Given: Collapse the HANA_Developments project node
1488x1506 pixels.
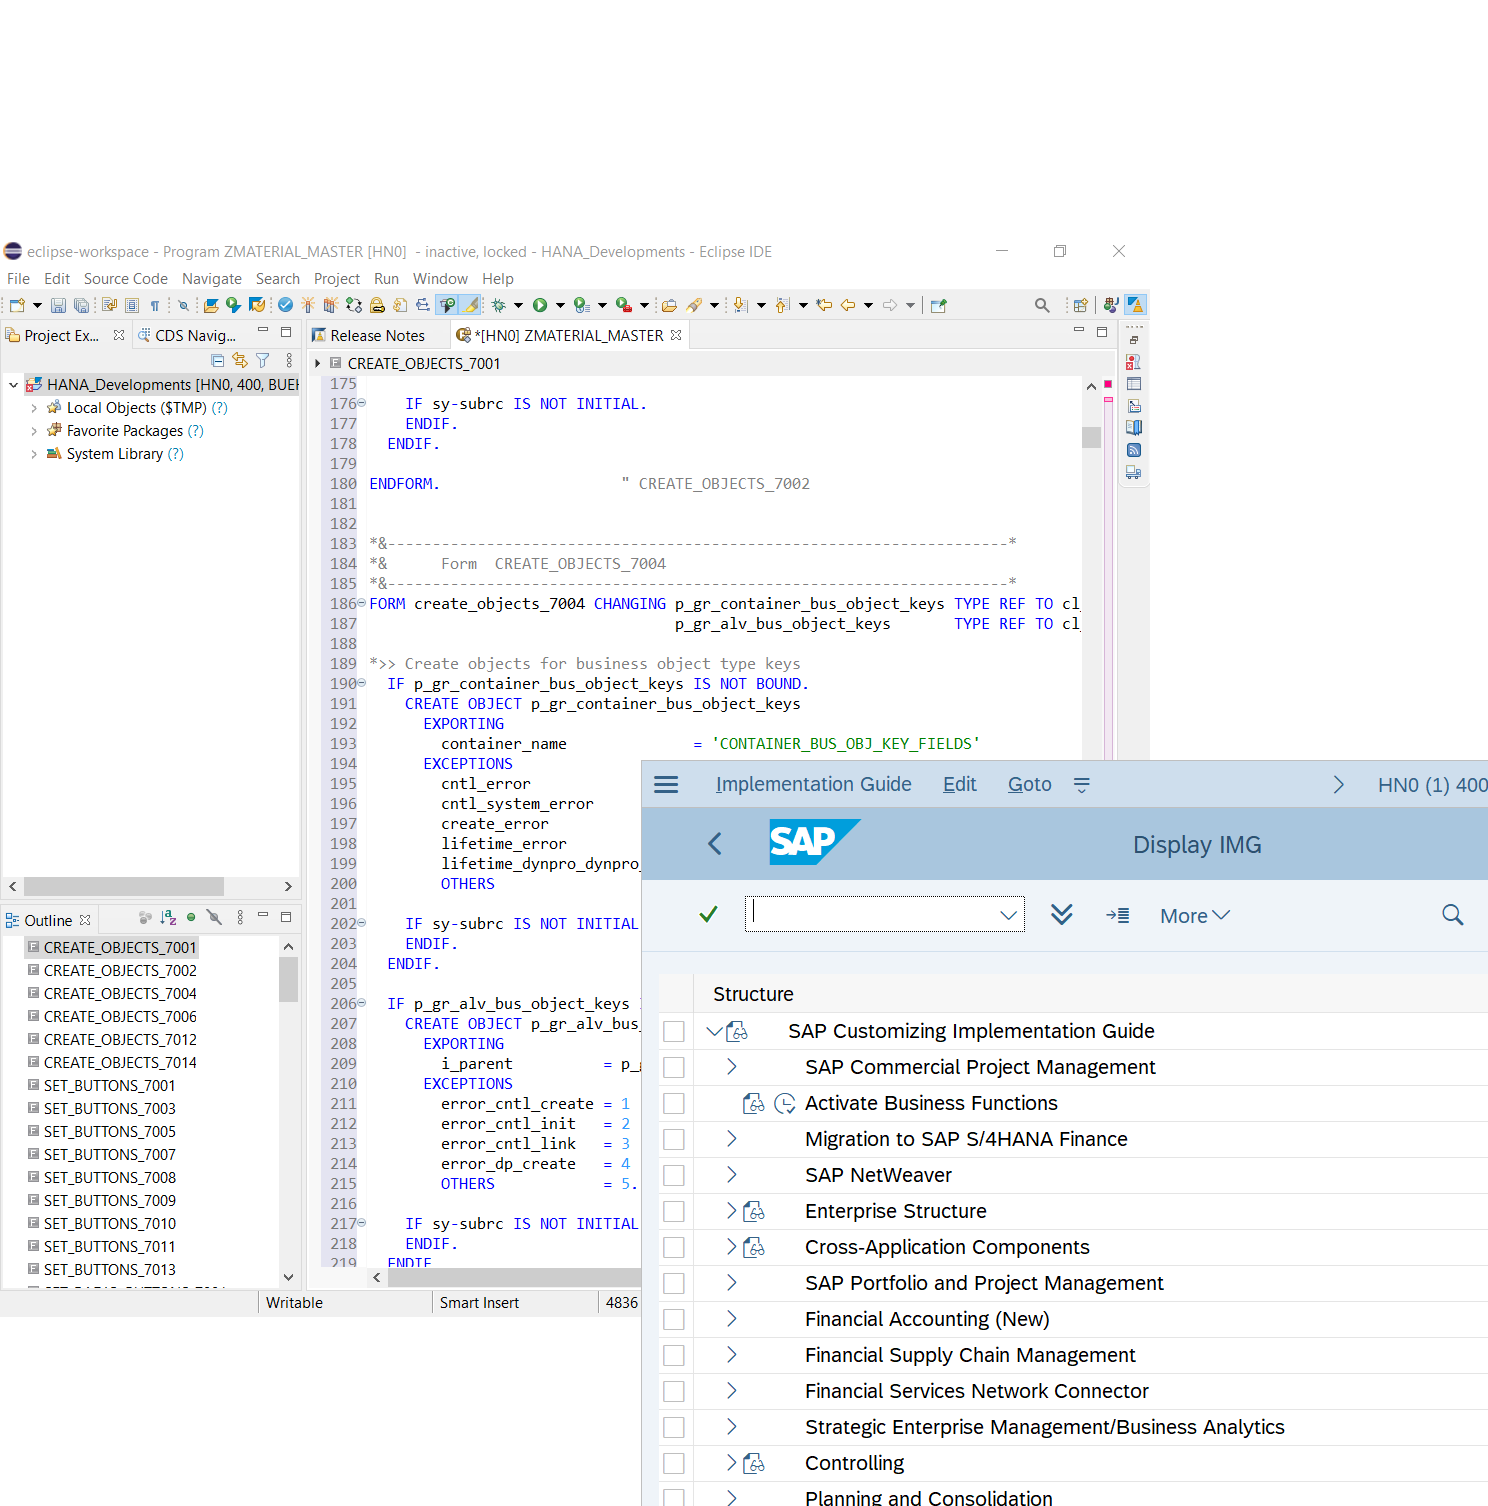Looking at the screenshot, I should click(13, 385).
